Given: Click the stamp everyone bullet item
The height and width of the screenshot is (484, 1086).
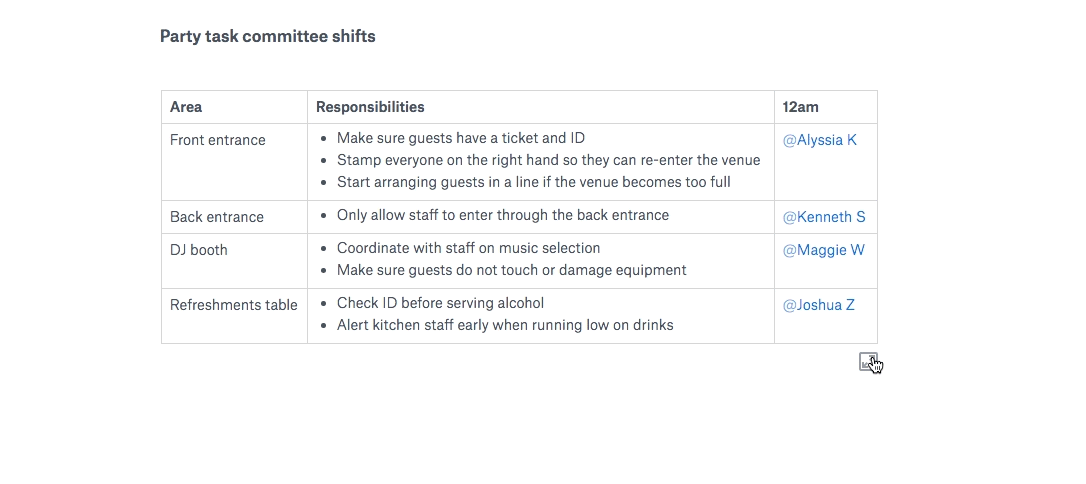Looking at the screenshot, I should click(x=548, y=160).
